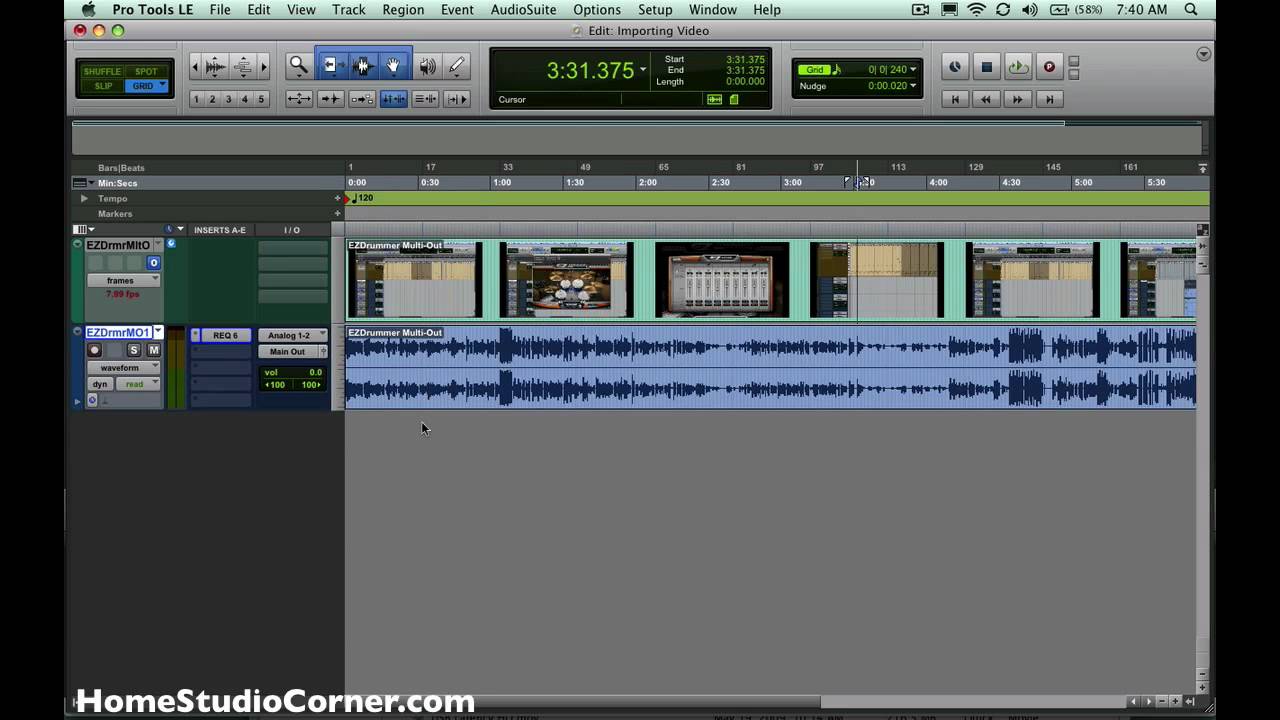This screenshot has height=720, width=1280.
Task: Open the File menu
Action: pos(220,10)
